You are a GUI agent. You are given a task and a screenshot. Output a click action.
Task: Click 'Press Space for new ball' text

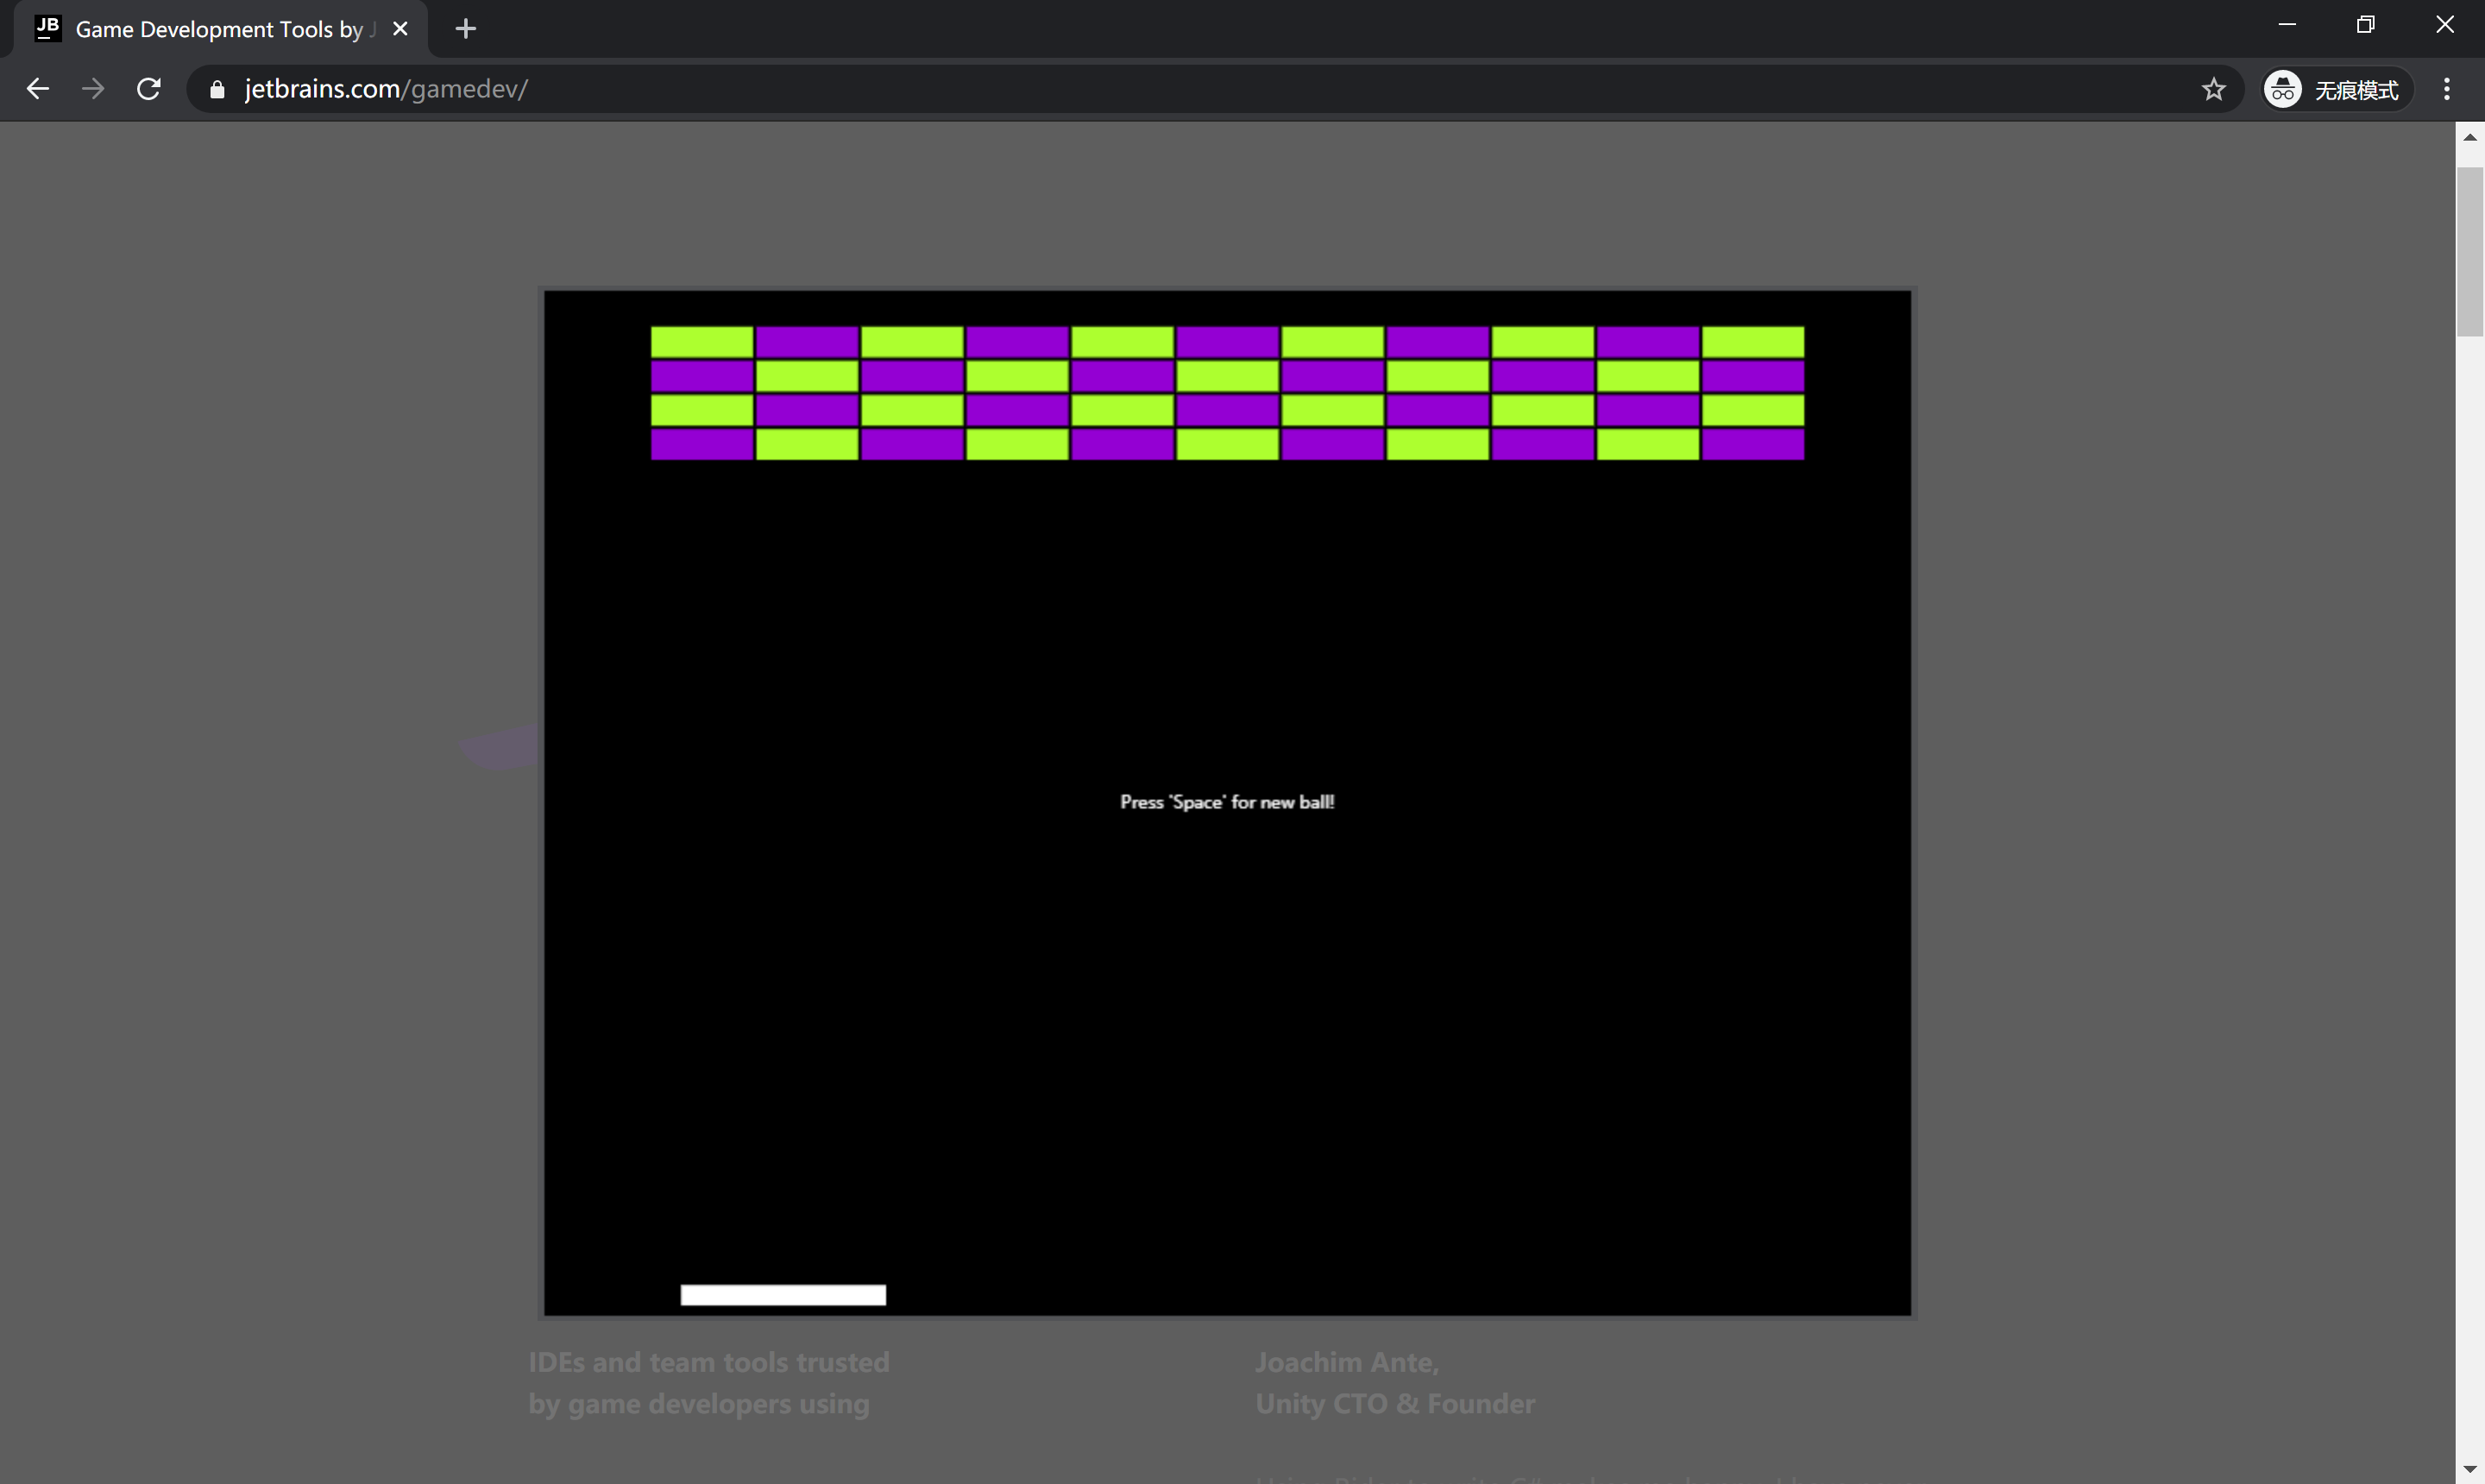coord(1226,802)
